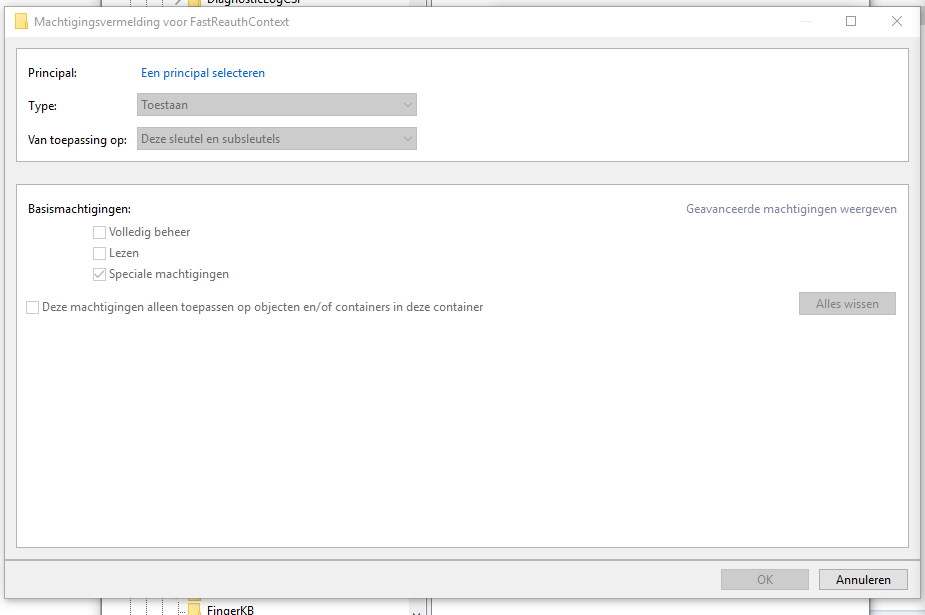Toggle 'Speciale machtigingen' checkbox
Image resolution: width=925 pixels, height=615 pixels.
(x=99, y=275)
